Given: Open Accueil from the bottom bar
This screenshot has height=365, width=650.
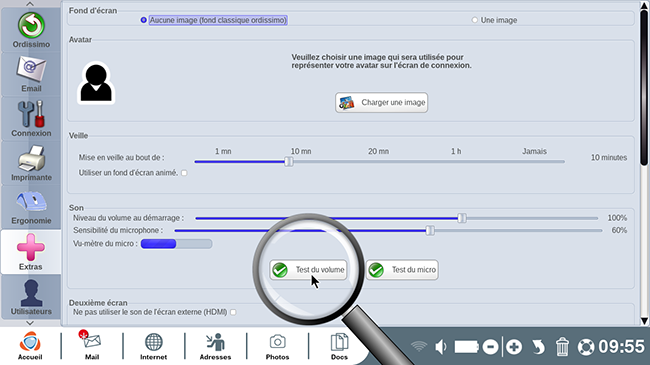Looking at the screenshot, I should click(x=30, y=346).
